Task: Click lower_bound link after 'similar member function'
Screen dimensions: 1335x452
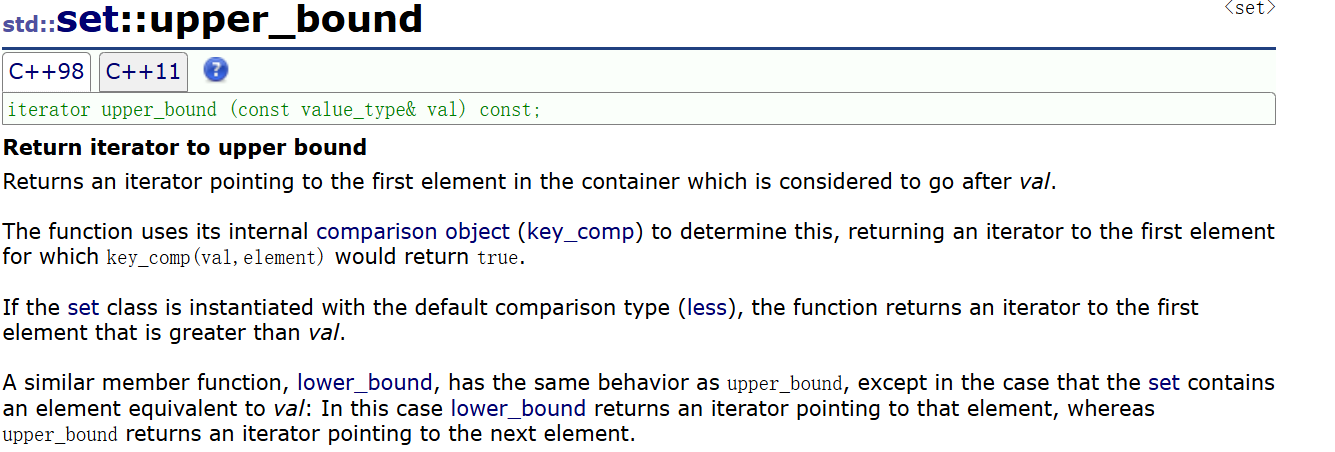Action: [x=364, y=383]
